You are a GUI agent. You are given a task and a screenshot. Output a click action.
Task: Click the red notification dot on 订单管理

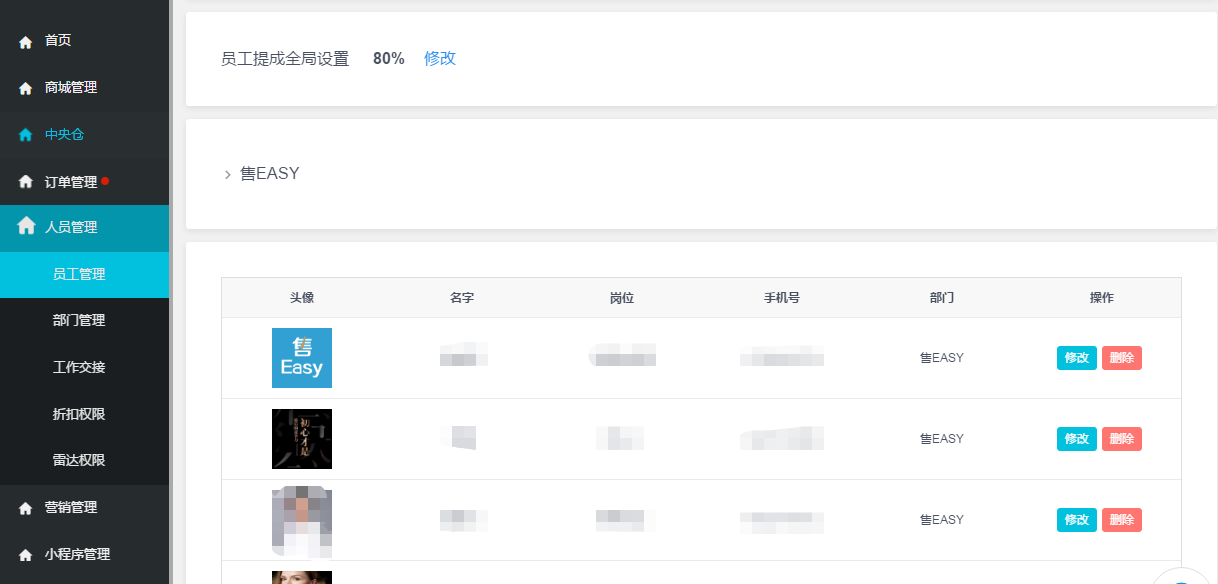pyautogui.click(x=105, y=181)
